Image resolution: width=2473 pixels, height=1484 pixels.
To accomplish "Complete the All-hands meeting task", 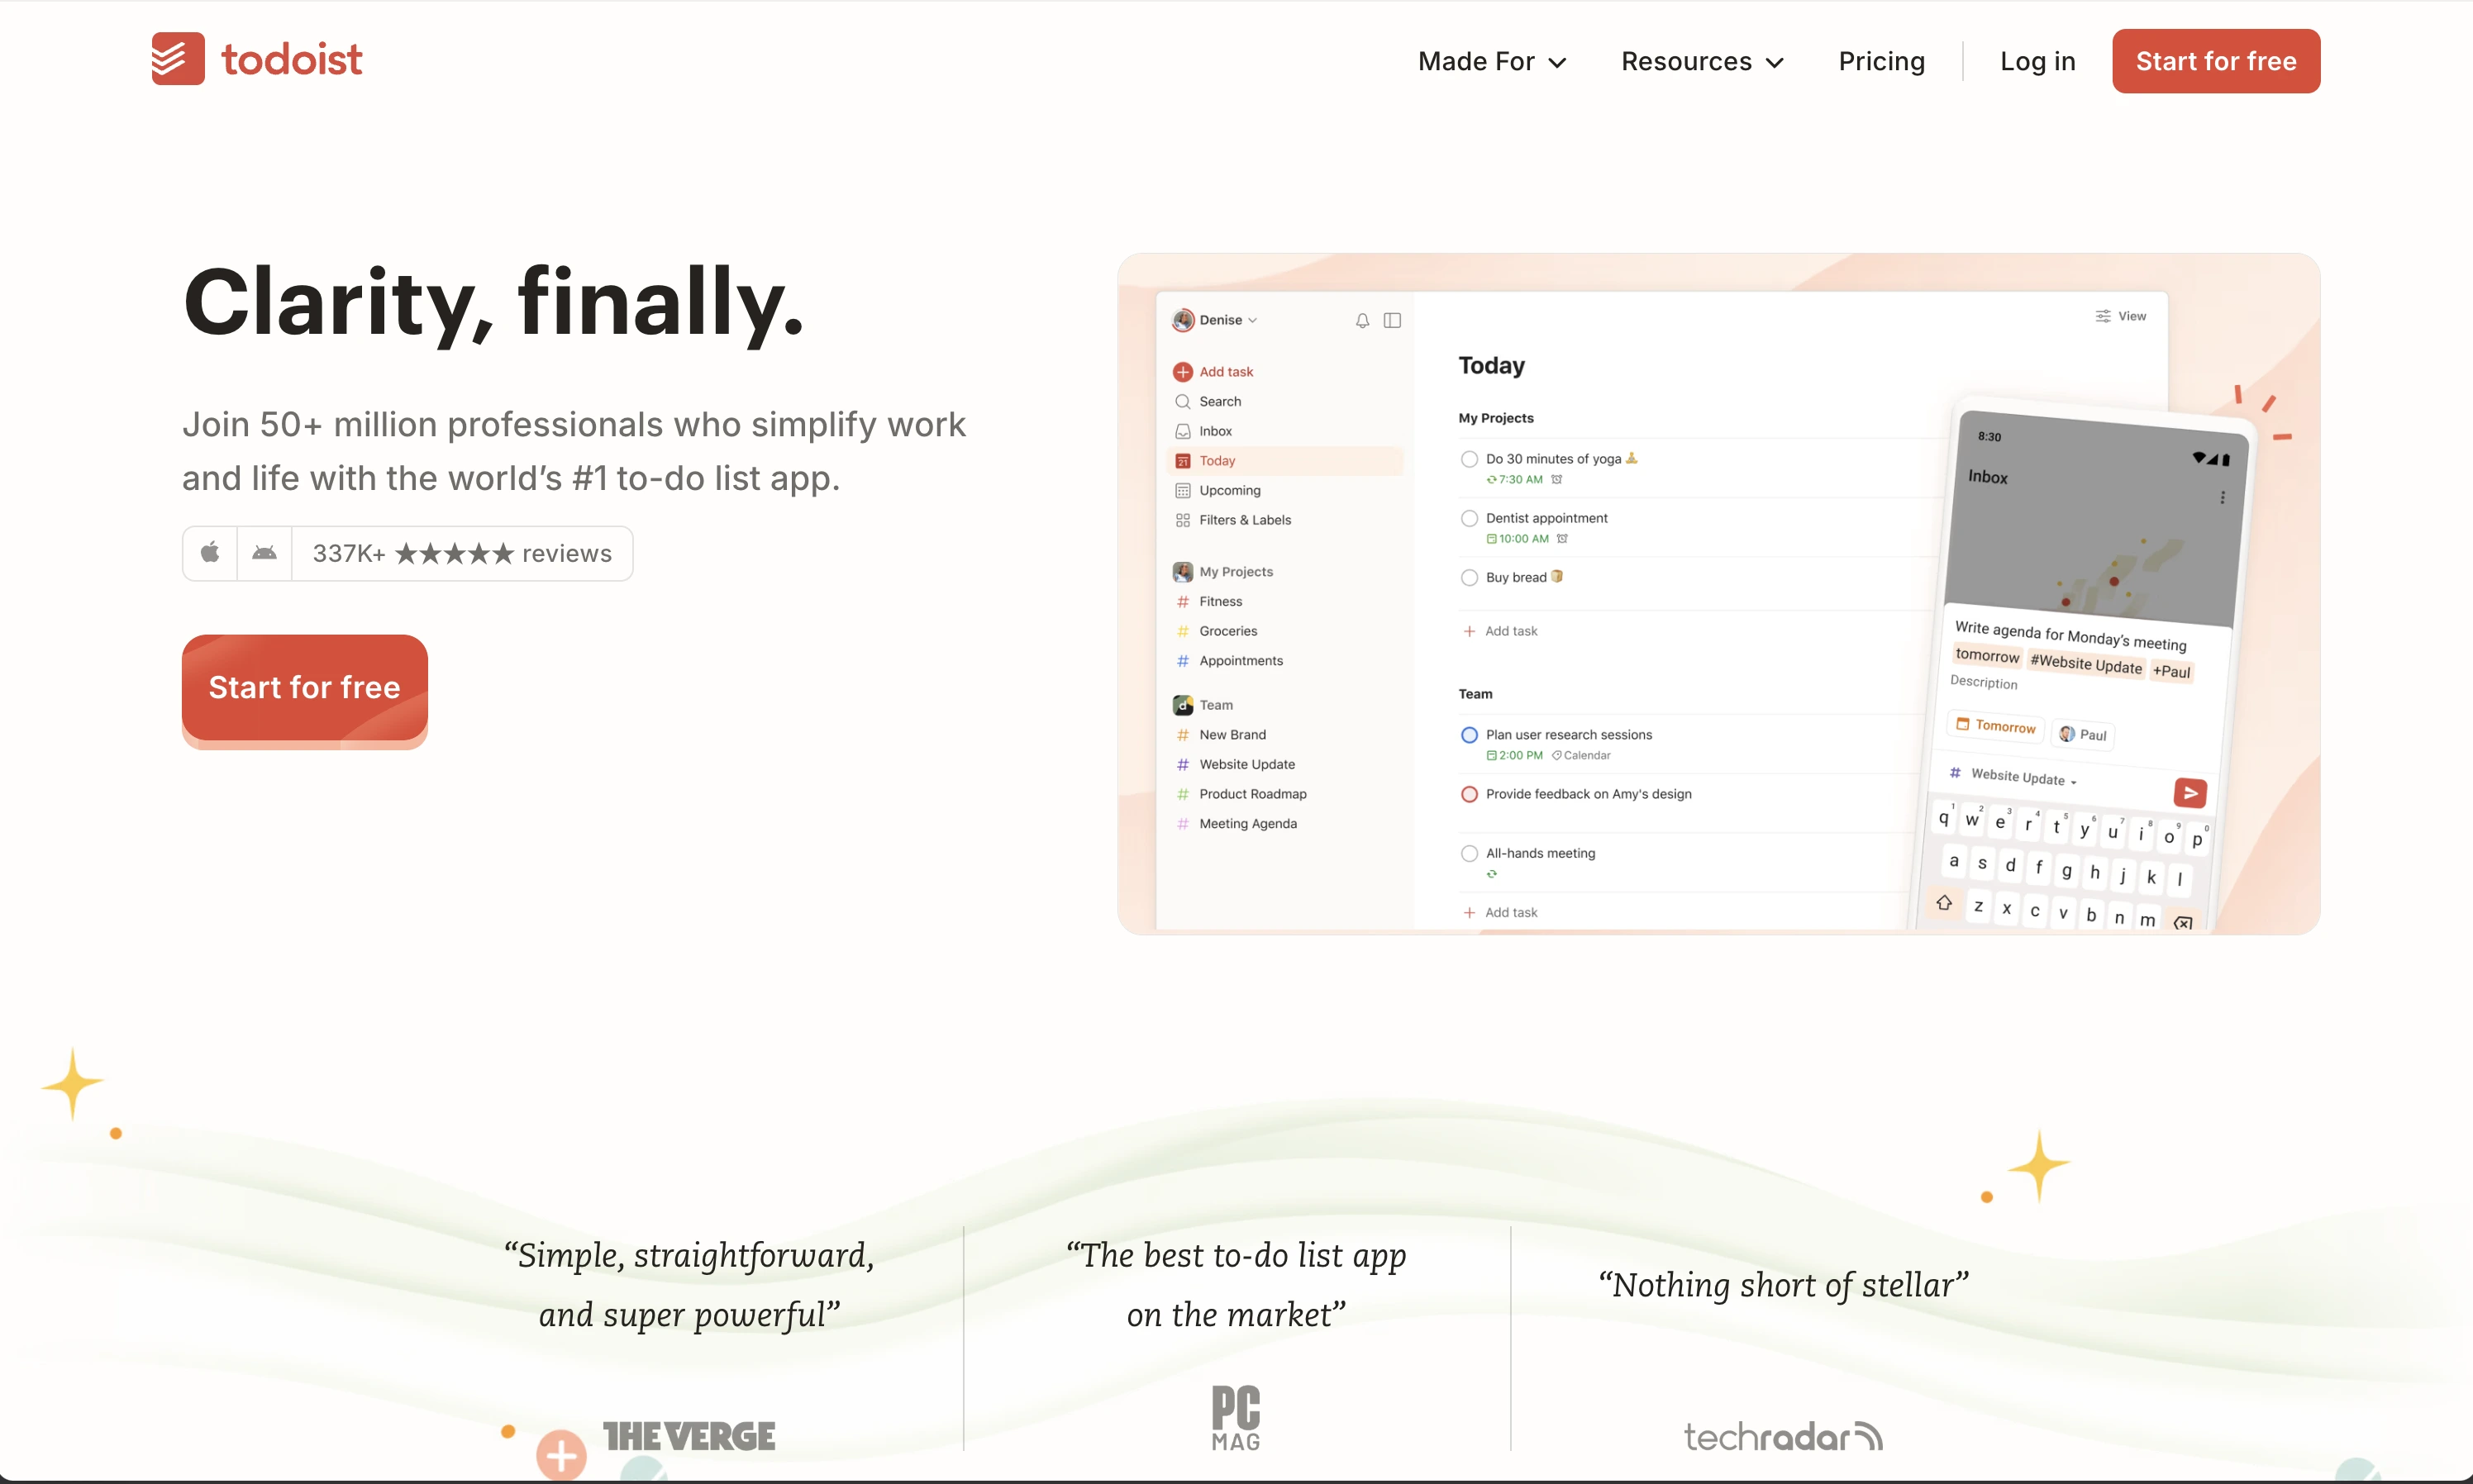I will (1469, 854).
